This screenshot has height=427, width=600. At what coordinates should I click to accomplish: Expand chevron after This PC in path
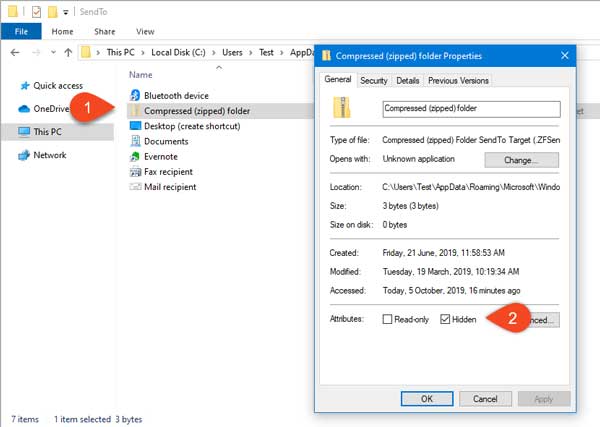[143, 53]
